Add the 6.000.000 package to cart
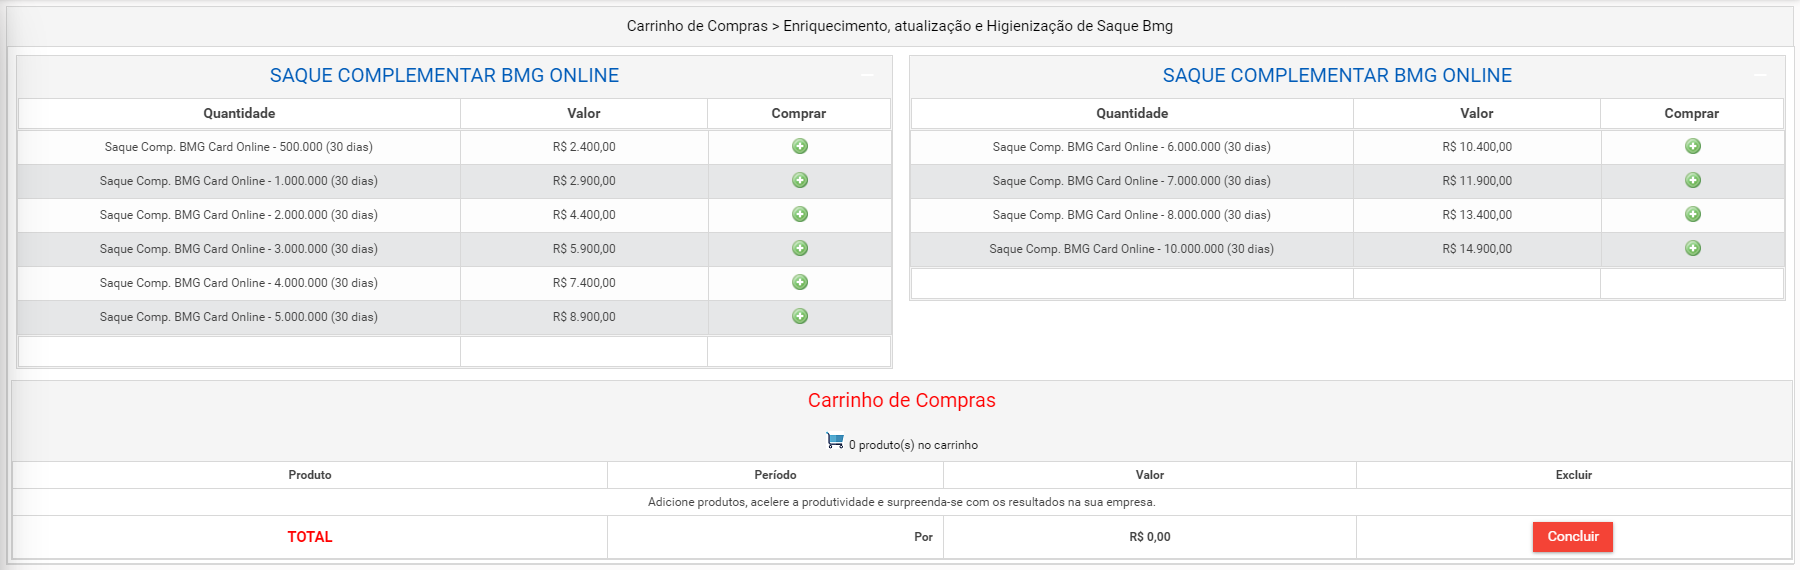This screenshot has width=1800, height=570. [1693, 146]
